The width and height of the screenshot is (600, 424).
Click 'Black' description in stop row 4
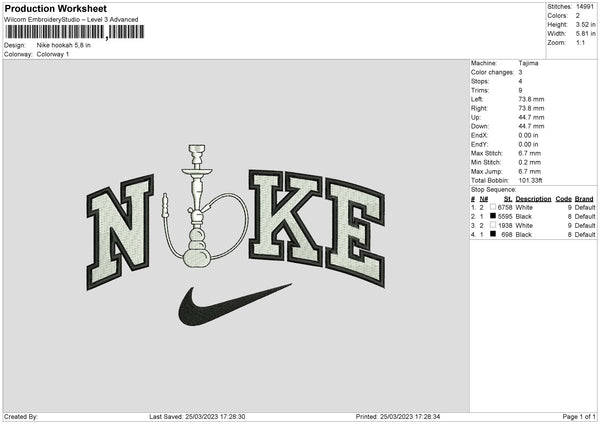(524, 235)
